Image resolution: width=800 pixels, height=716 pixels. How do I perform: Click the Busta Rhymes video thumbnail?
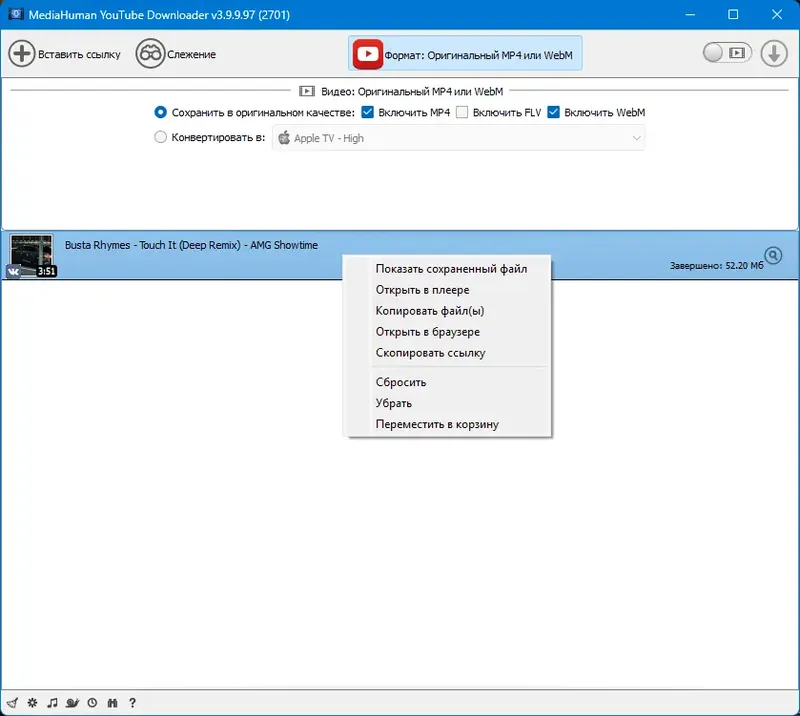click(31, 255)
